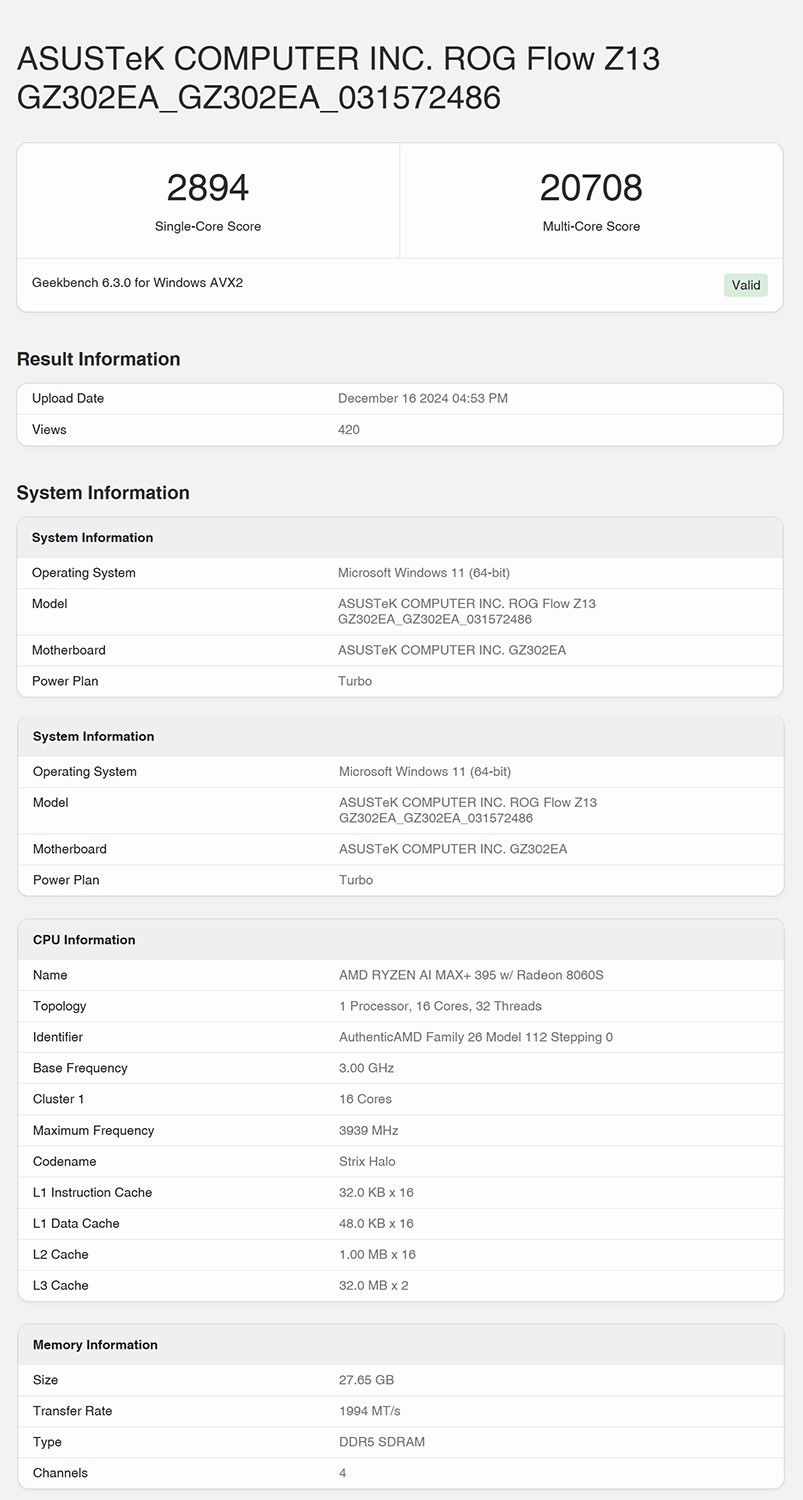Select the CPU Name label
The height and width of the screenshot is (1500, 803).
coord(50,975)
